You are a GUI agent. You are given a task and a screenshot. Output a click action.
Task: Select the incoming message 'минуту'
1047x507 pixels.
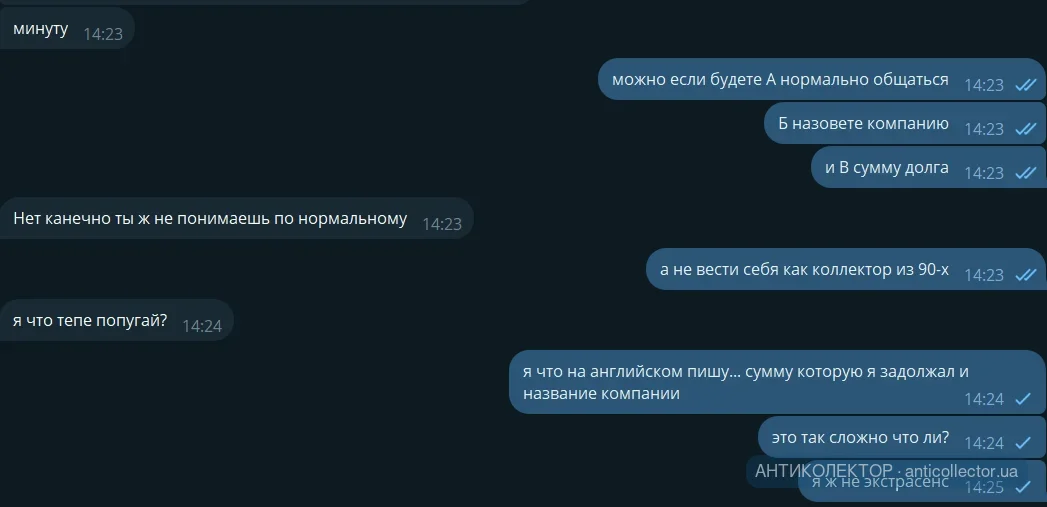67,29
